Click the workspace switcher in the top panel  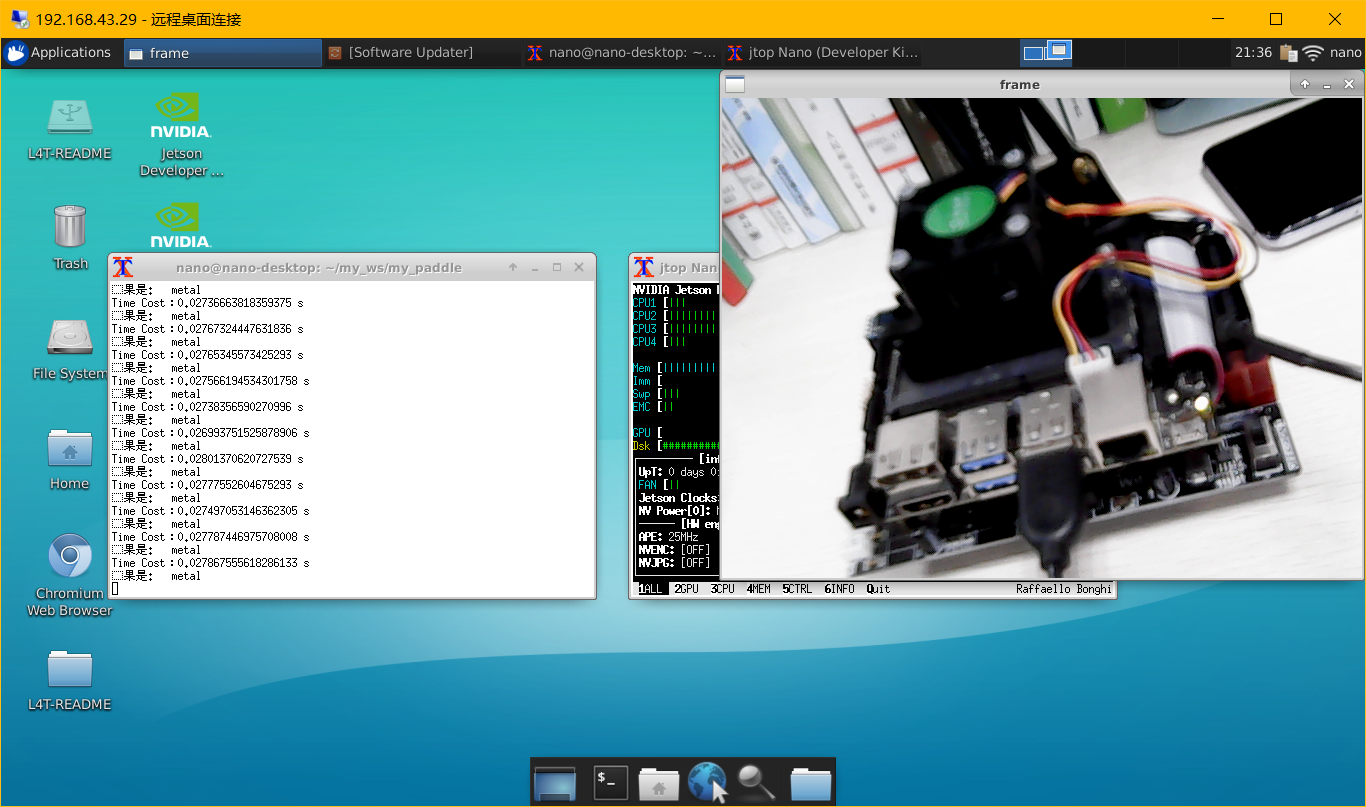[1046, 52]
